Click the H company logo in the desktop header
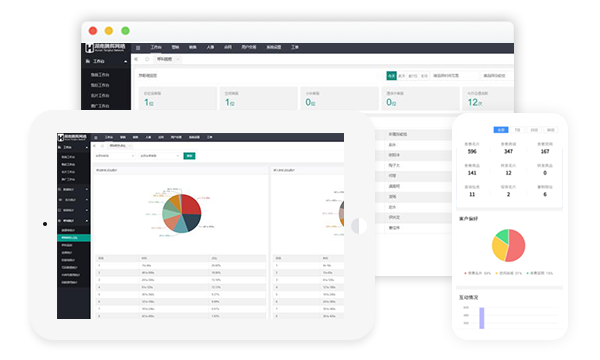Viewport: 600px width, 360px height. pyautogui.click(x=89, y=48)
